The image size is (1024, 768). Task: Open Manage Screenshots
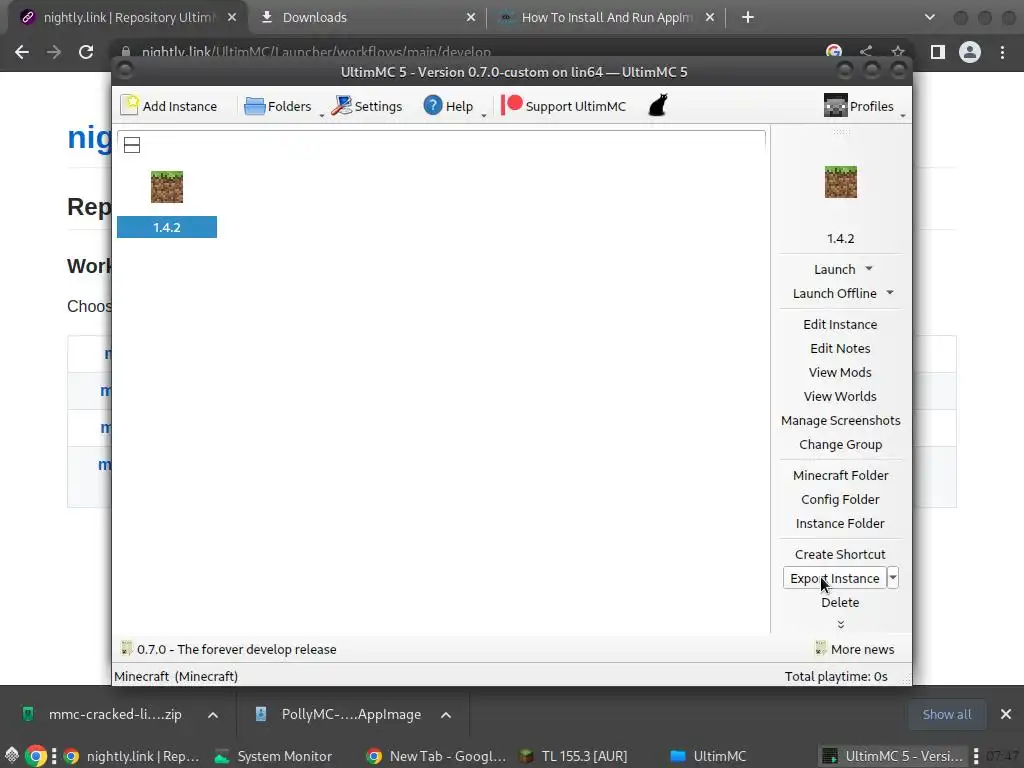[840, 421]
